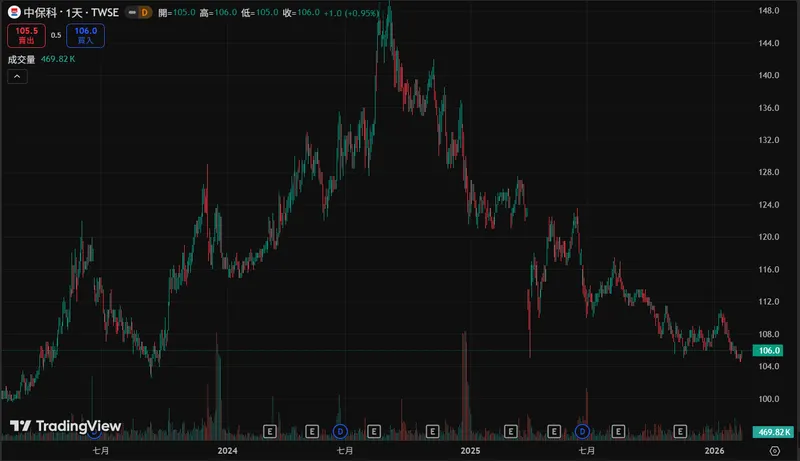800x461 pixels.
Task: Open the 中保科 · 1天 · TWSE symbol title
Action: 71,12
